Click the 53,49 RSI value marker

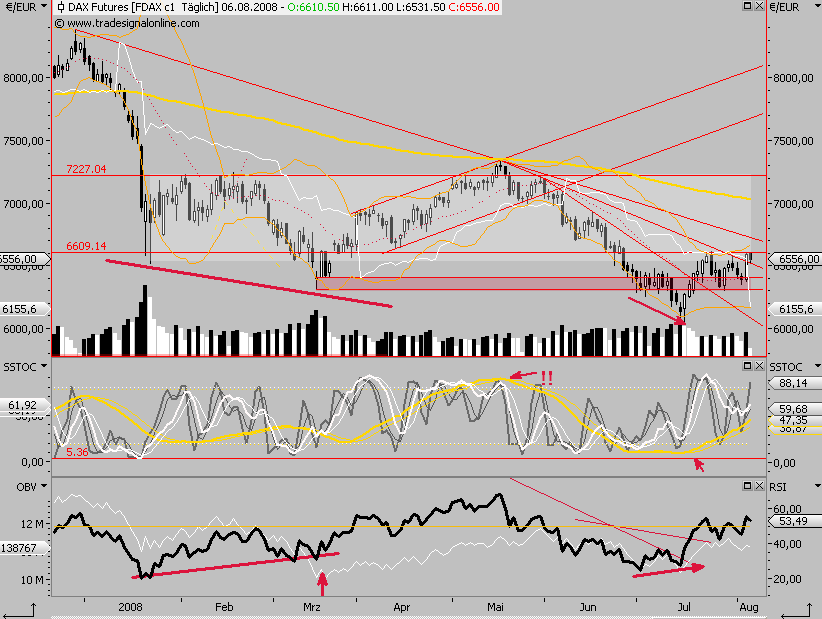click(x=795, y=521)
